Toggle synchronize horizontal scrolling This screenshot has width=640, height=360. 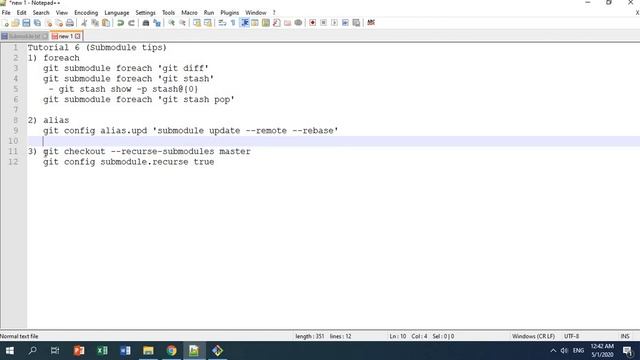[208, 23]
